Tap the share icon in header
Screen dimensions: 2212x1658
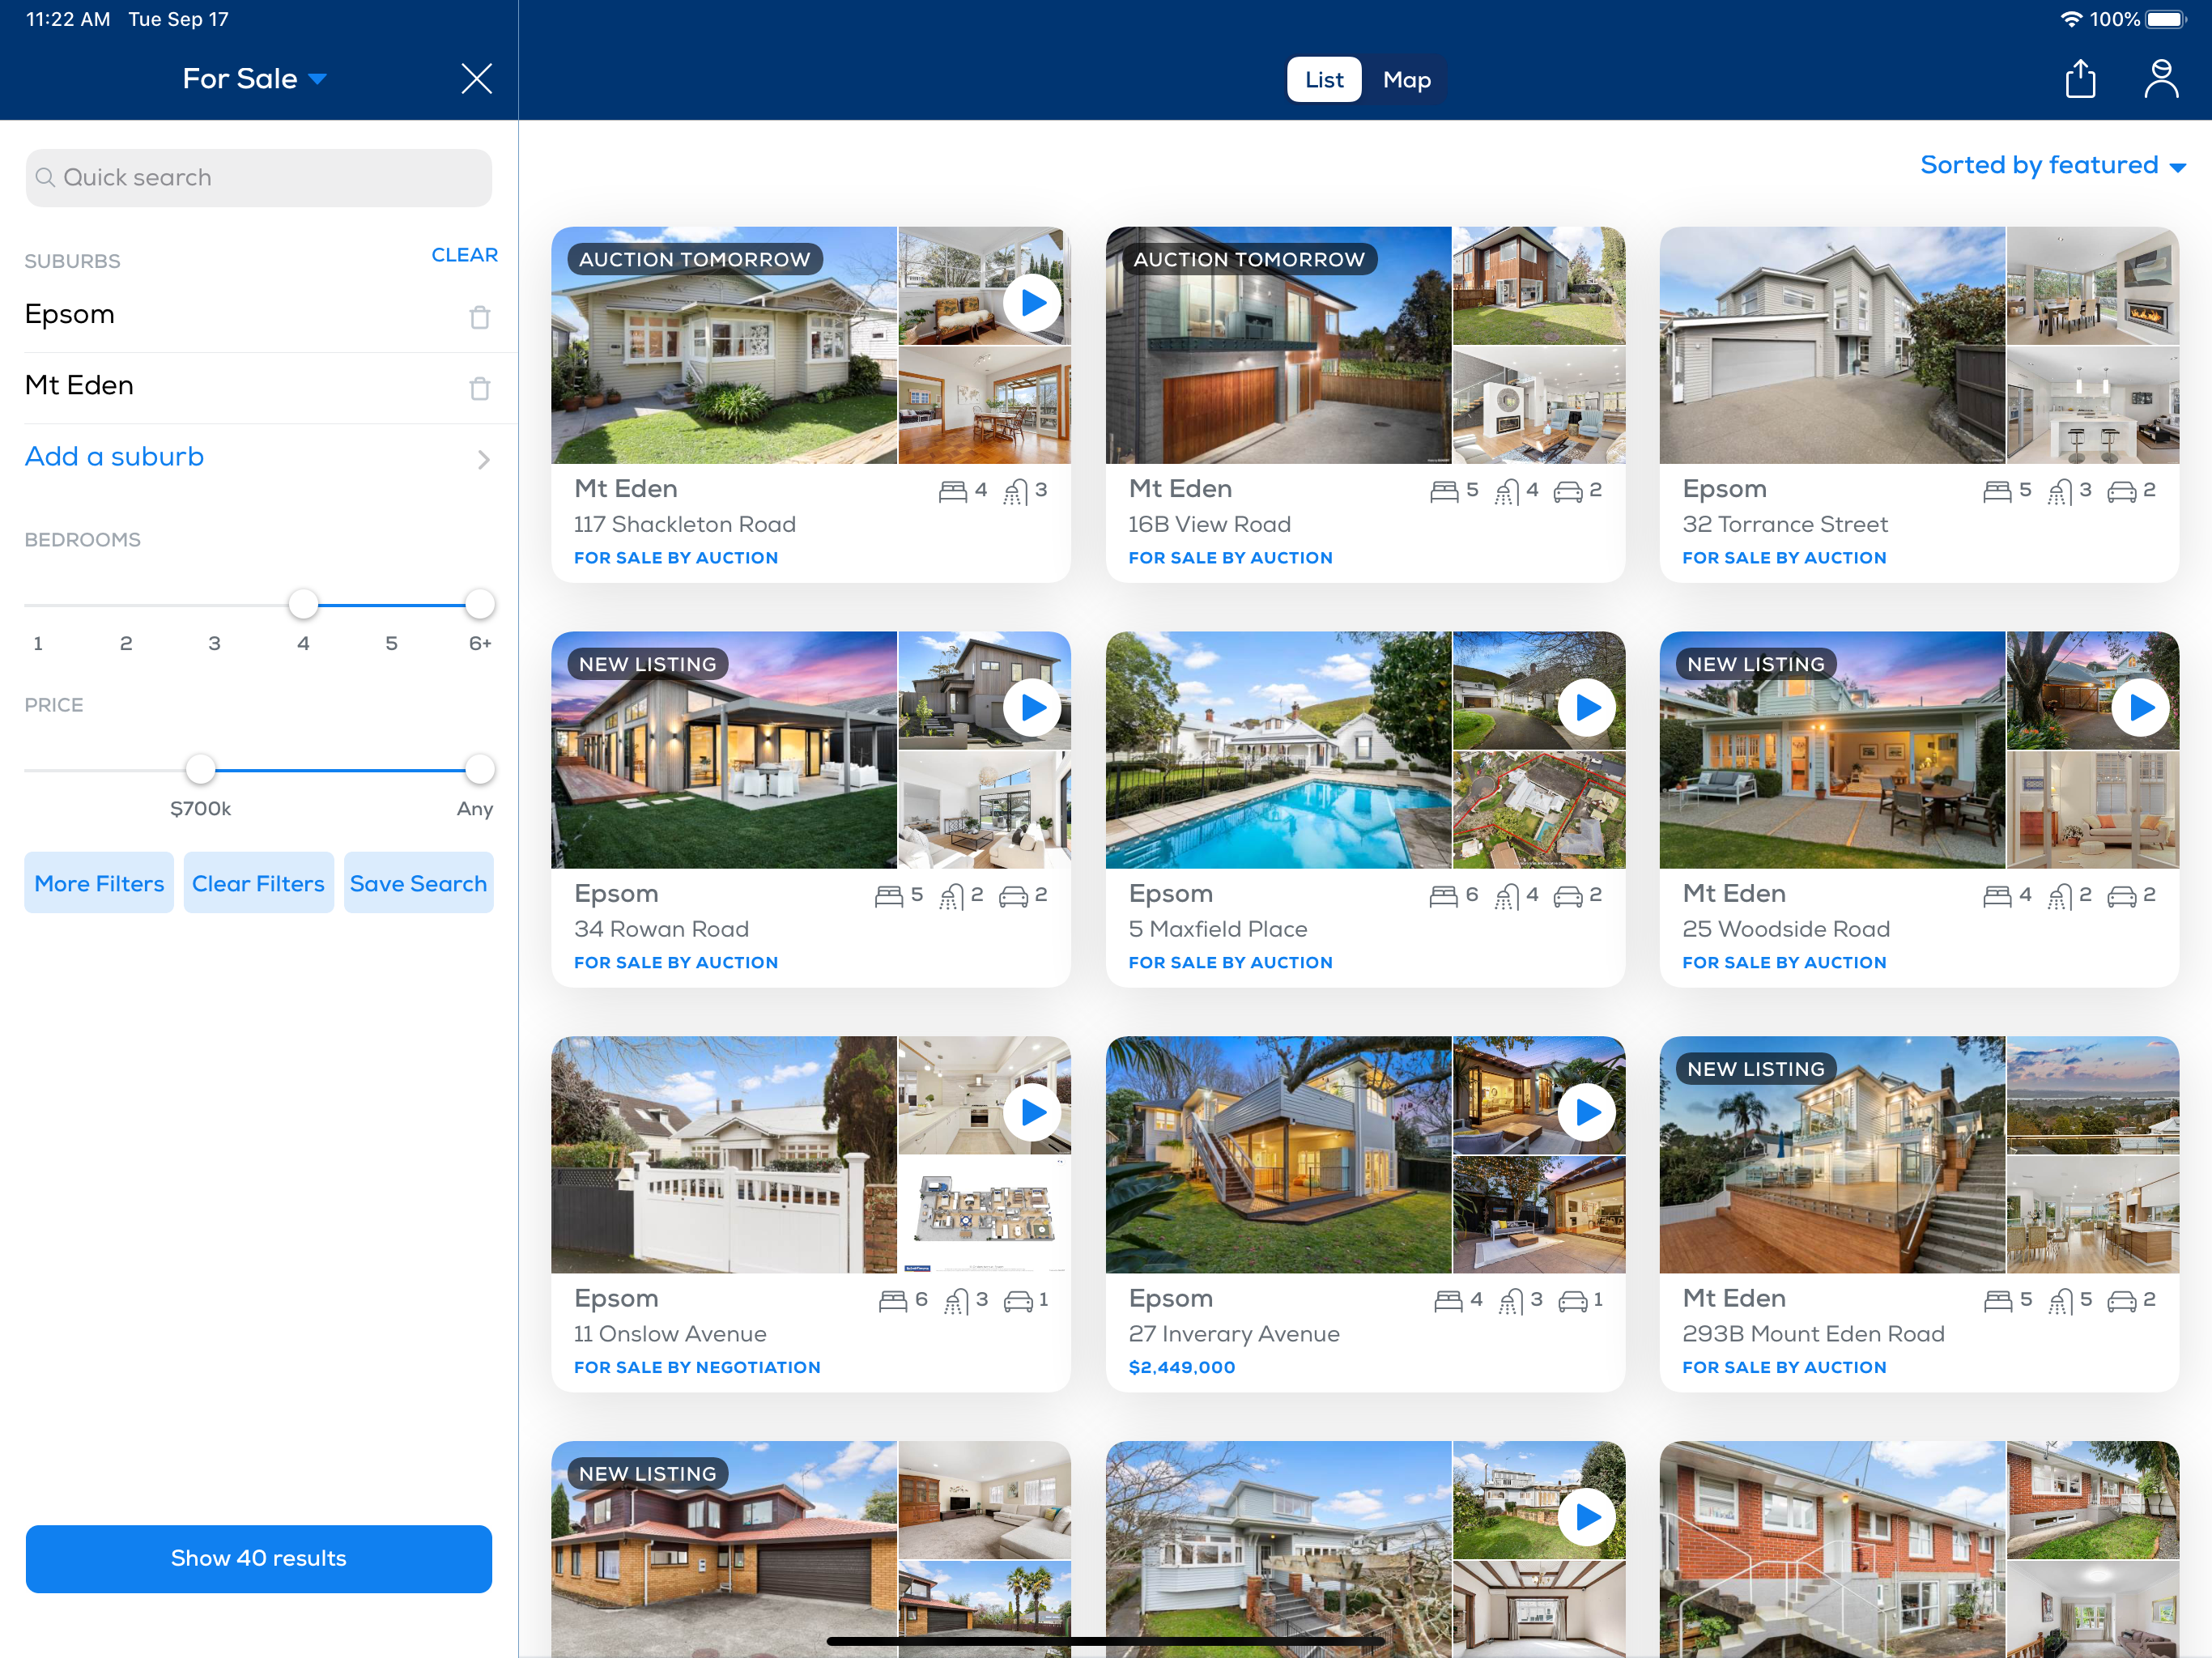(2080, 78)
